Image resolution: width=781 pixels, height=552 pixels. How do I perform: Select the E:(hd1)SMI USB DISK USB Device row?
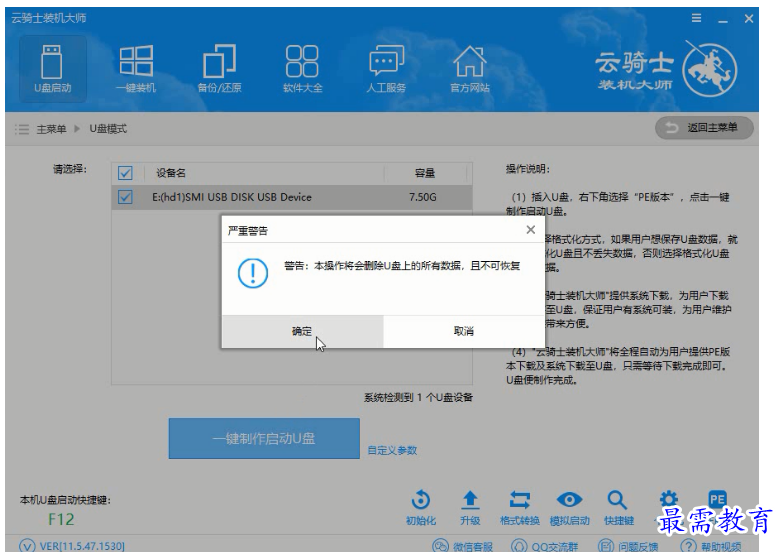(x=292, y=197)
